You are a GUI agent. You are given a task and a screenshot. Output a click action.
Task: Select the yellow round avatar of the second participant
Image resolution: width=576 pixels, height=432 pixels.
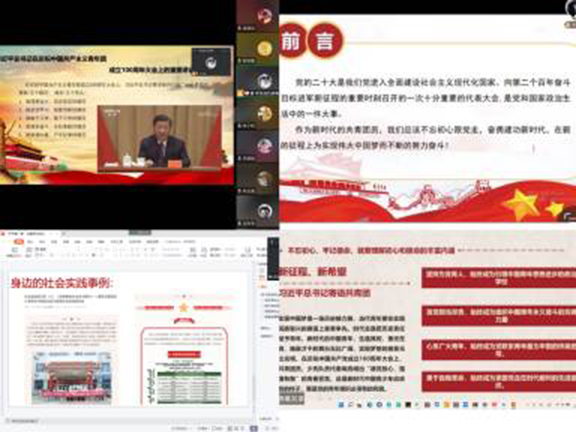[x=264, y=48]
